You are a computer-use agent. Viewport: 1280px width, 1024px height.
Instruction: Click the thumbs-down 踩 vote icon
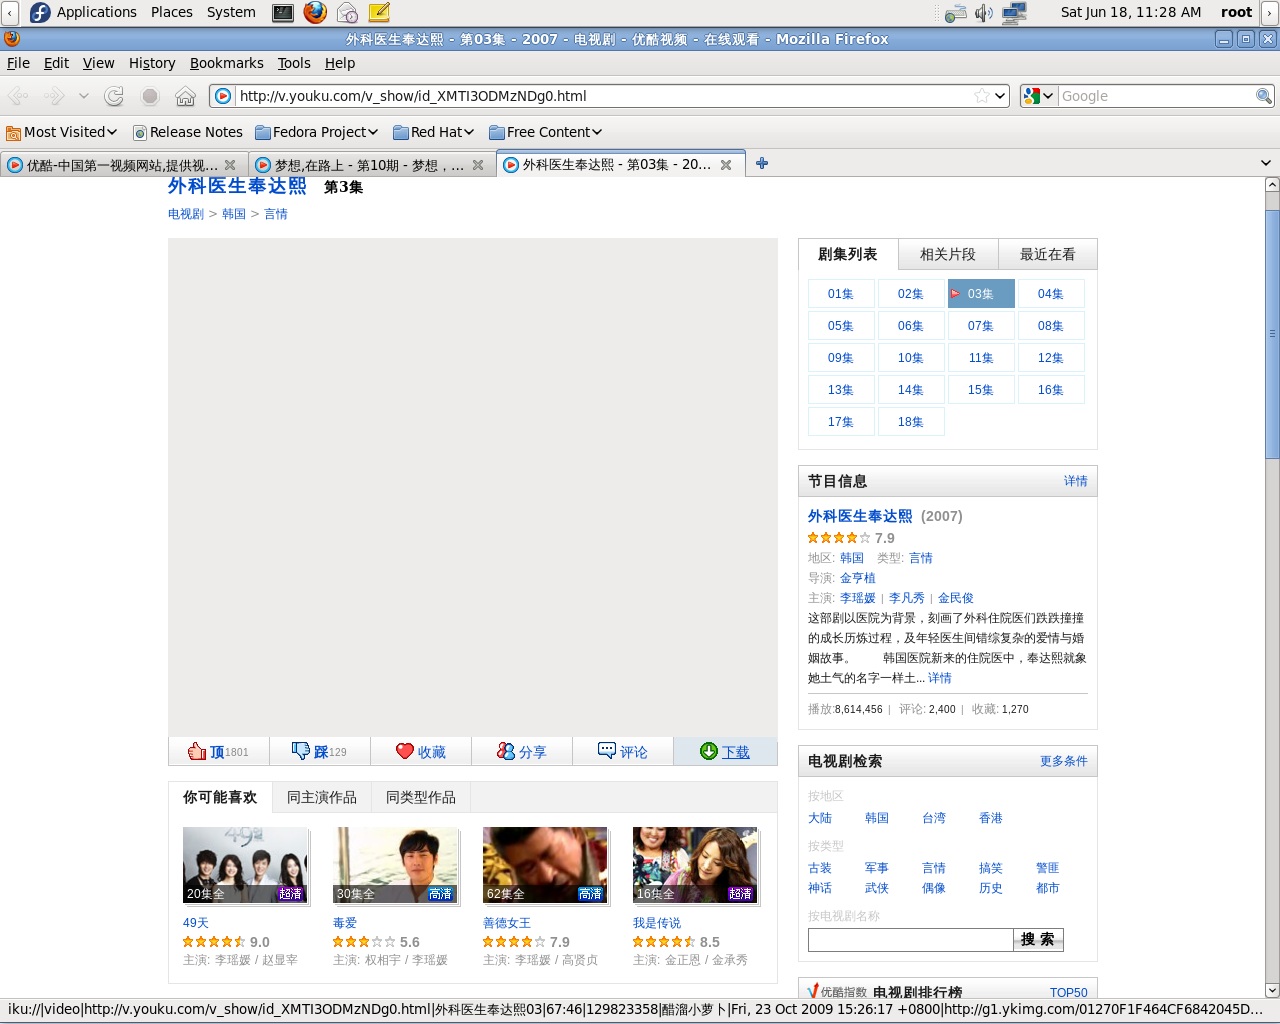301,751
